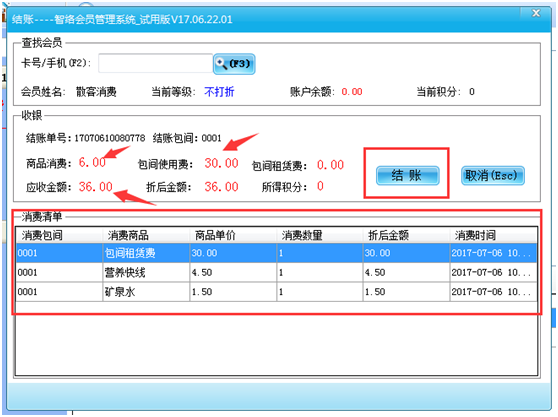The height and width of the screenshot is (417, 558).
Task: Click the 消费商品 column header
Action: [x=146, y=235]
